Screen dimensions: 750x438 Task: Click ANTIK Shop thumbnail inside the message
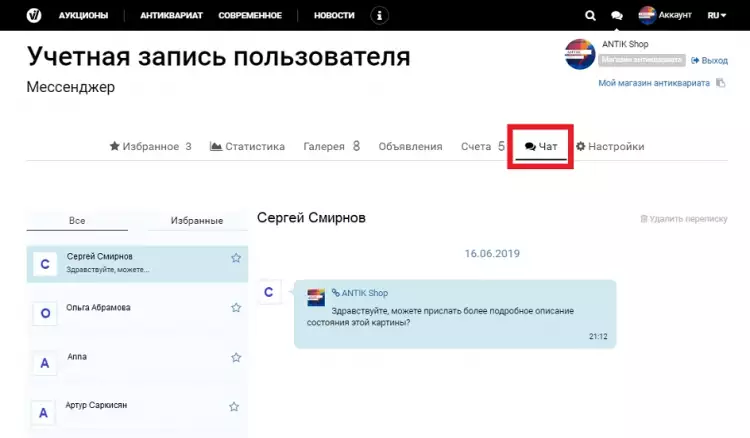tap(316, 297)
